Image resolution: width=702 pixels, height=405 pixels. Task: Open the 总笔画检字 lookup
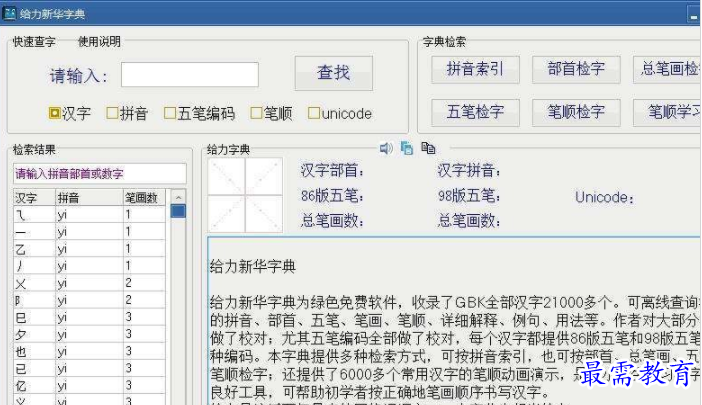667,69
